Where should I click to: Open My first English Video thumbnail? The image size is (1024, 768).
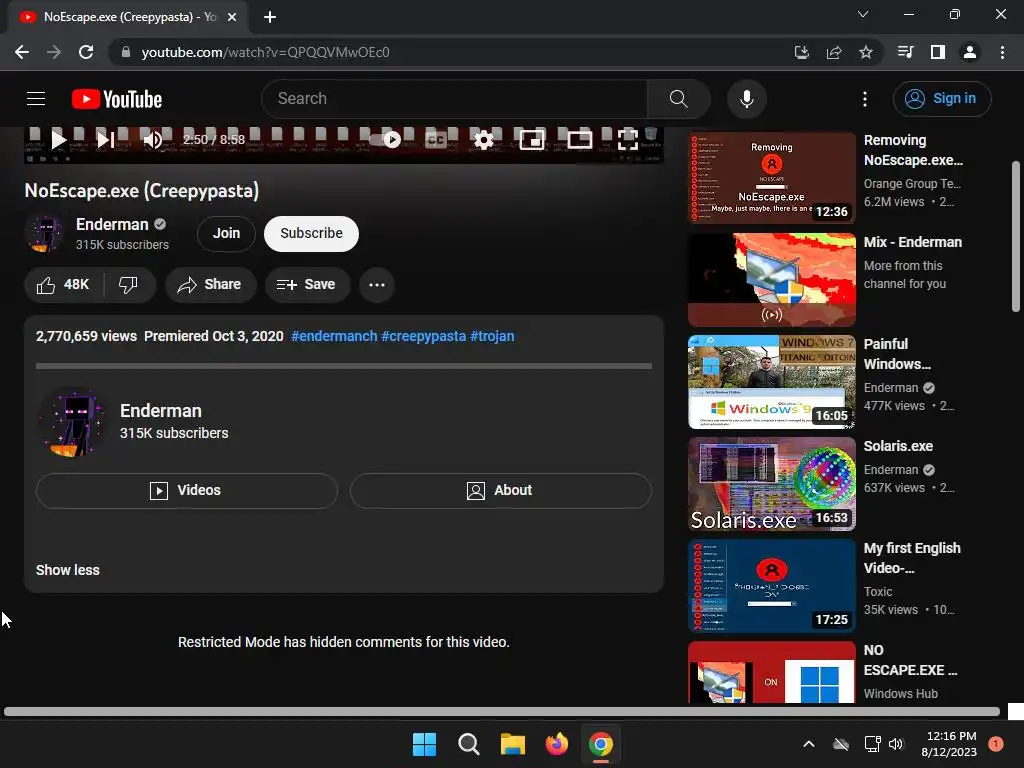point(772,586)
